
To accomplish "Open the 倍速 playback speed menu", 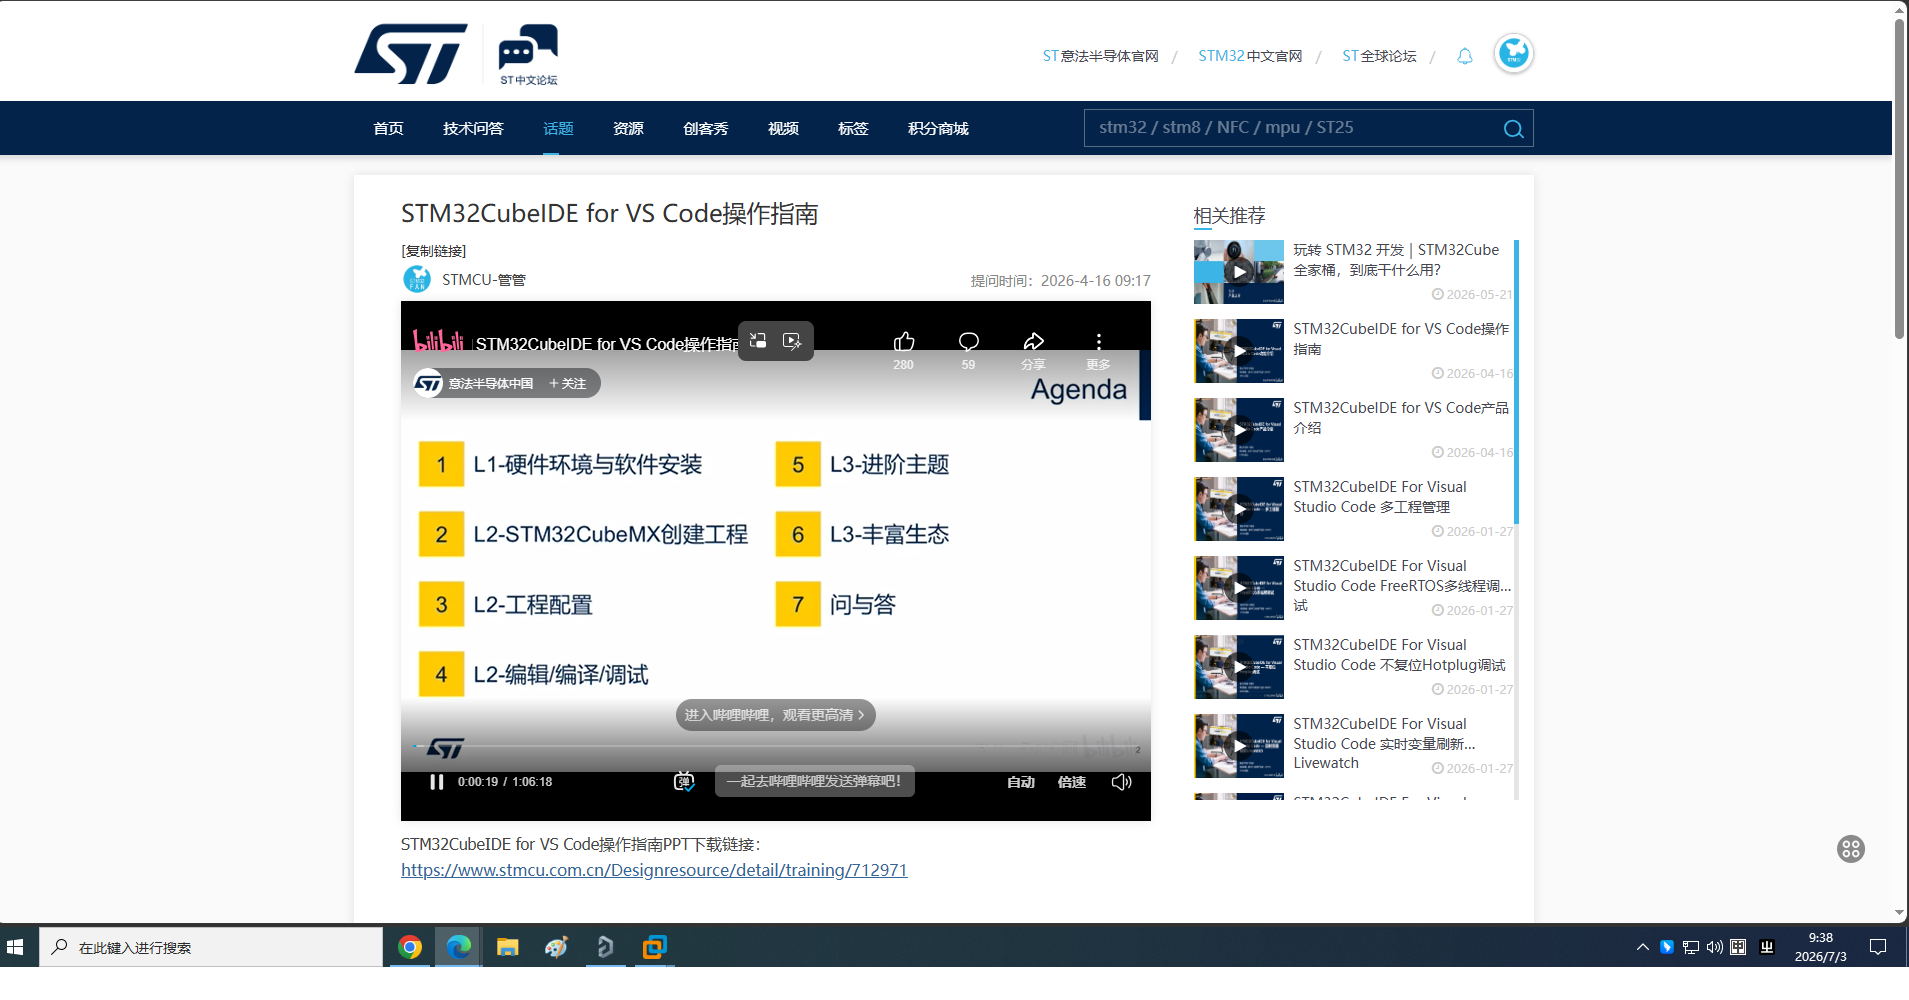I will point(1072,782).
